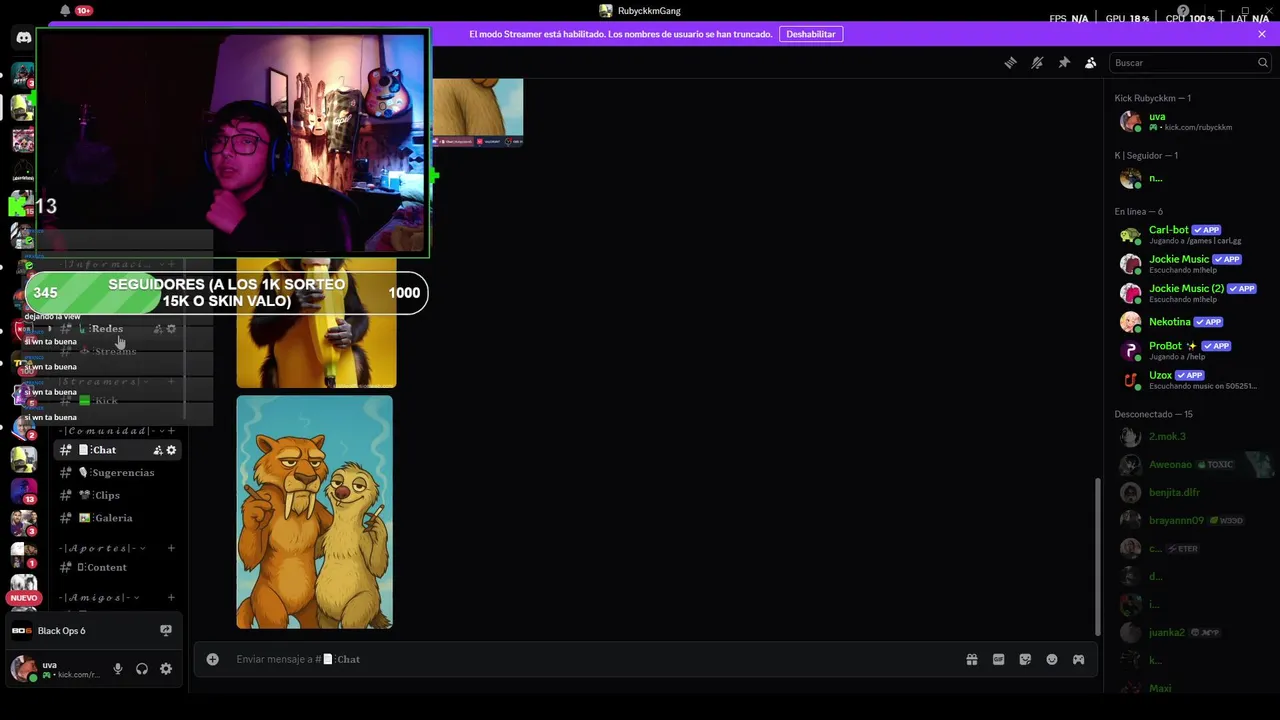Open Nekotina bot member entry
This screenshot has width=1280, height=720.
(x=1190, y=322)
